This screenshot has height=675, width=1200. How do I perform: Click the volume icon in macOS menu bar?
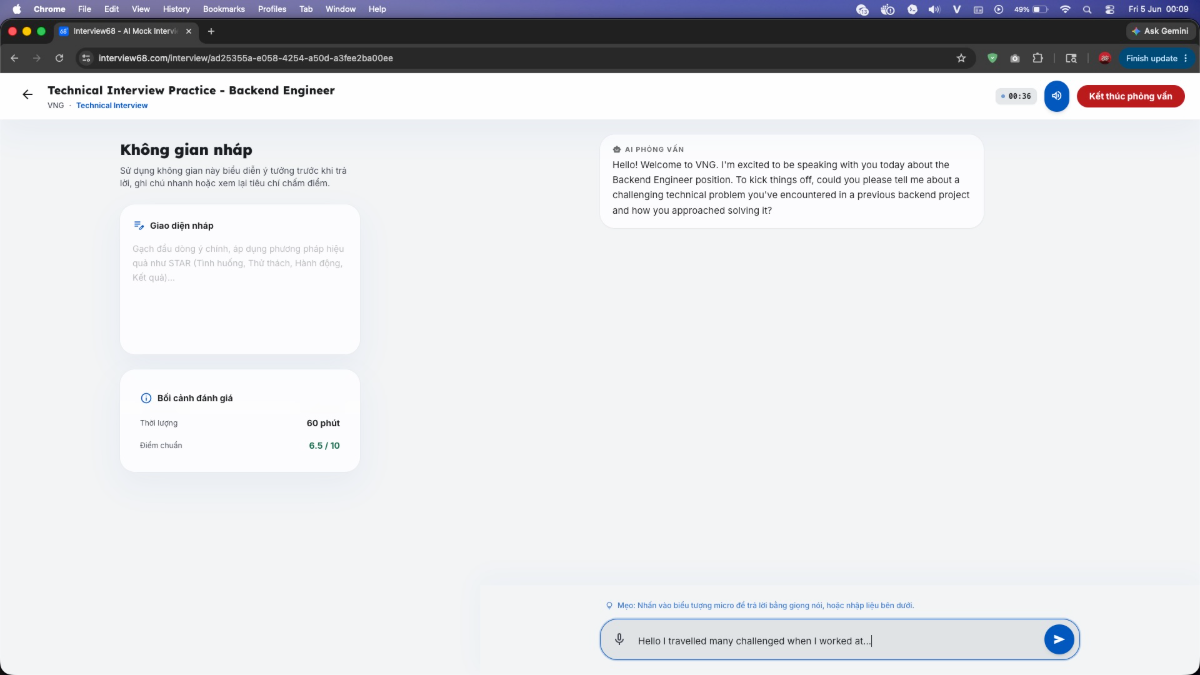point(934,9)
